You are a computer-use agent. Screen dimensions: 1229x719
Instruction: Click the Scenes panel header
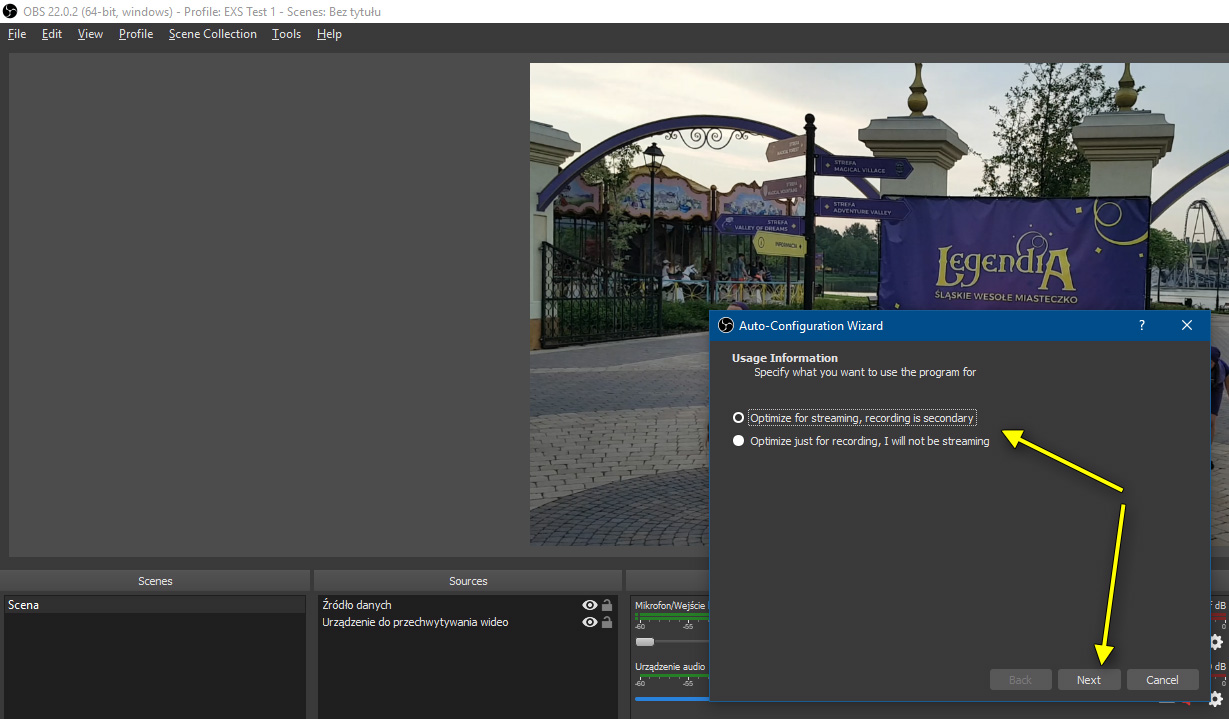(155, 581)
